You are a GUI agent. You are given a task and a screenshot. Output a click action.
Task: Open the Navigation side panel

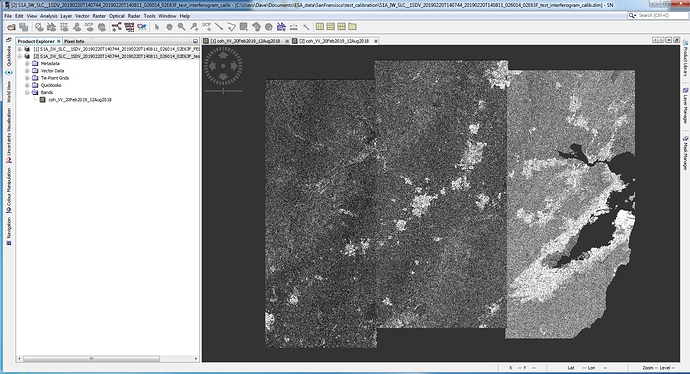(x=9, y=231)
